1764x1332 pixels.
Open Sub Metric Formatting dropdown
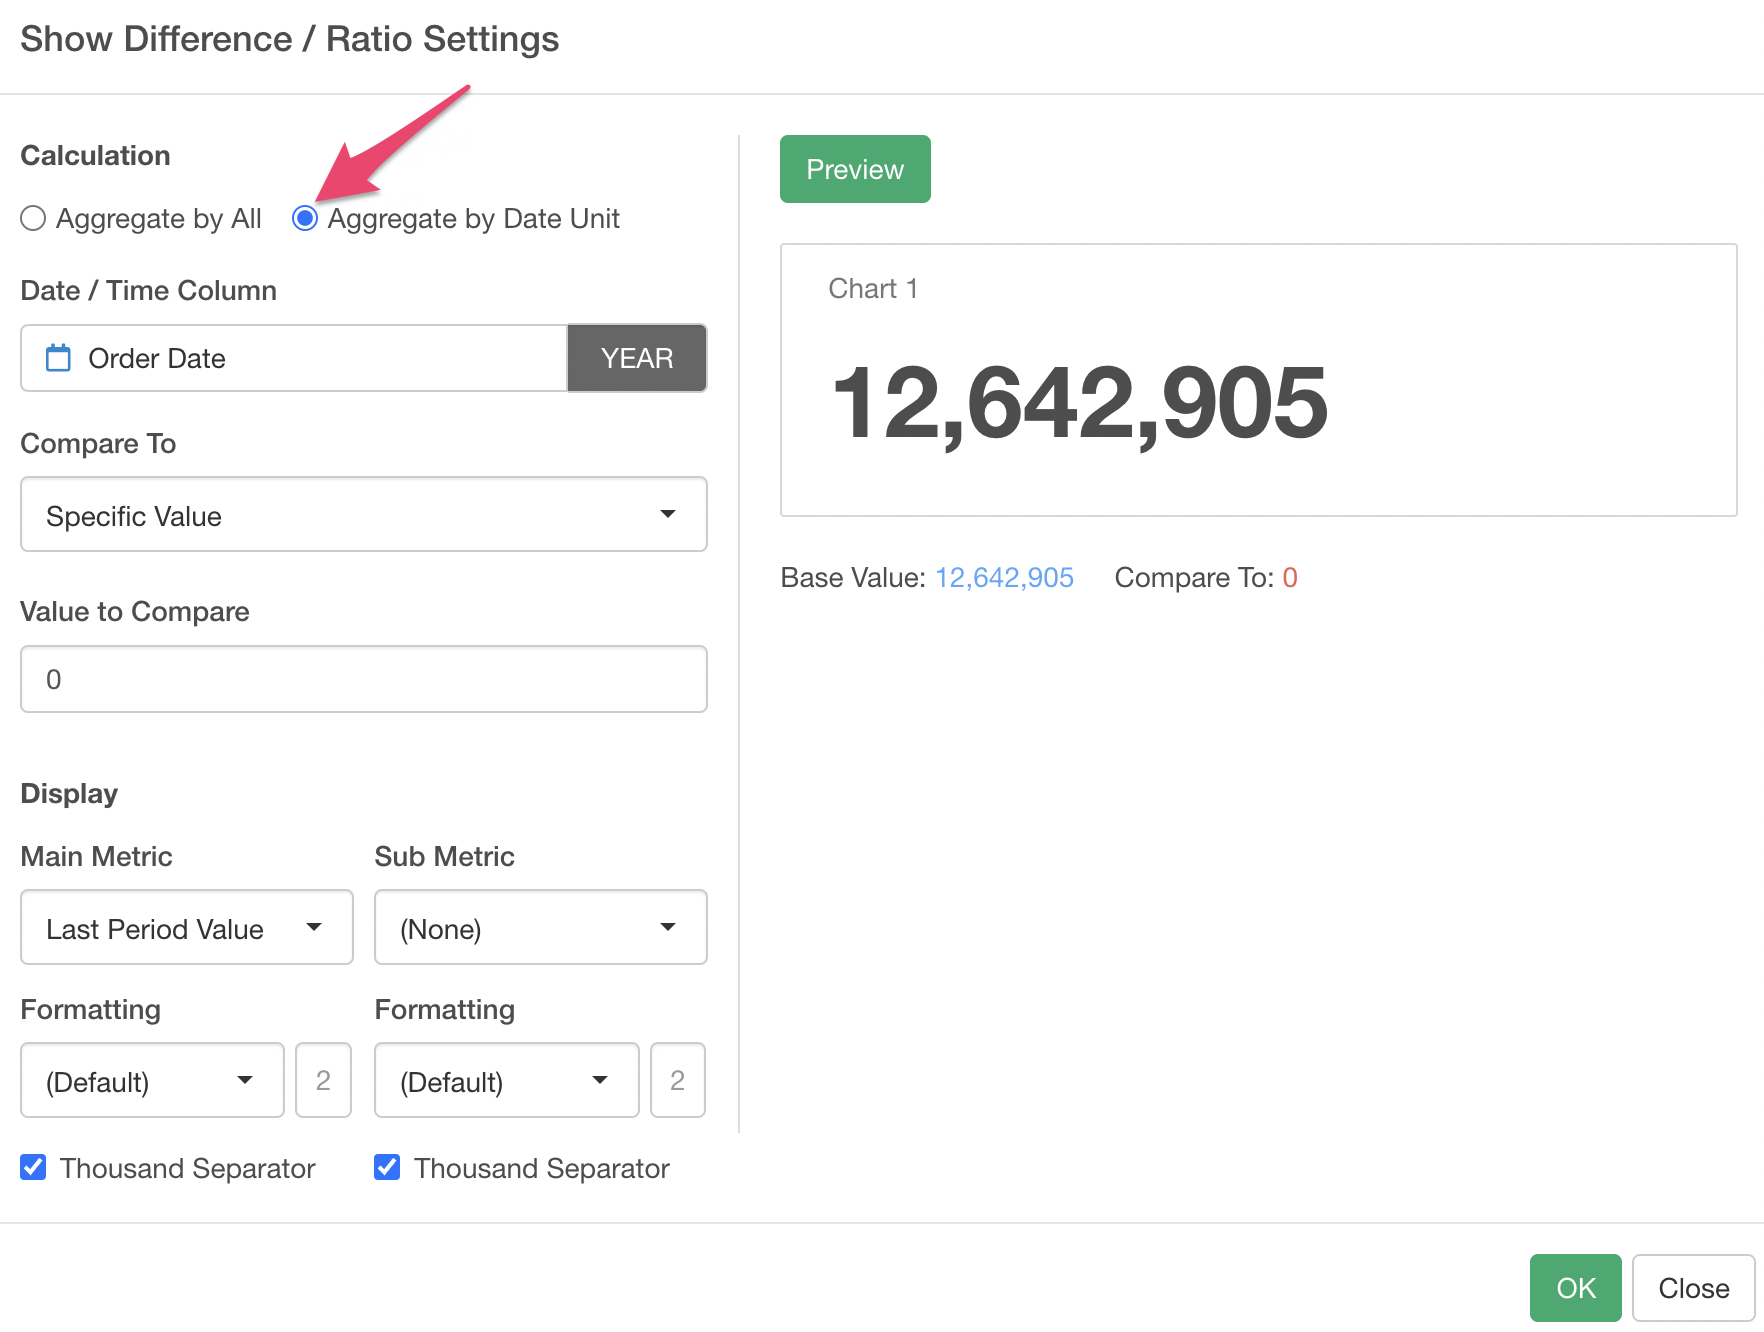point(506,1081)
